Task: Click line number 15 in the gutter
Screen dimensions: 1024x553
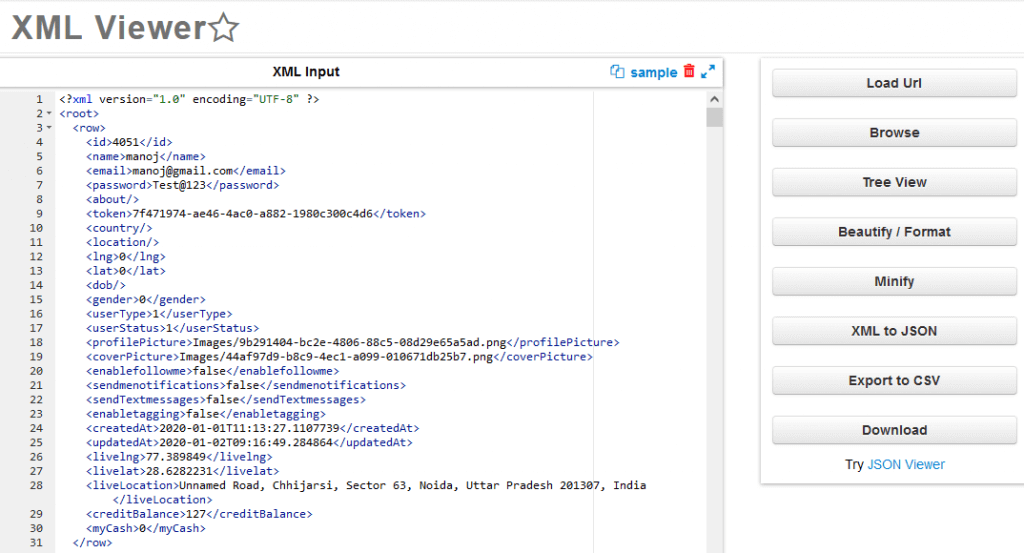Action: [36, 300]
